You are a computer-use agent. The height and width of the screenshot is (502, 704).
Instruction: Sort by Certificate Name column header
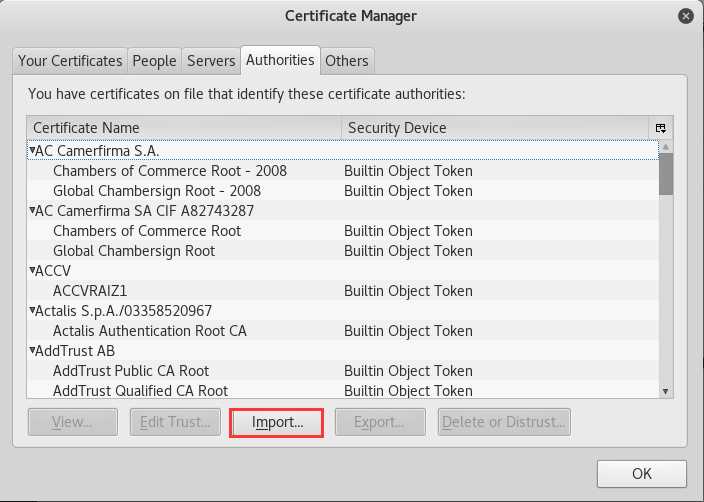(184, 128)
